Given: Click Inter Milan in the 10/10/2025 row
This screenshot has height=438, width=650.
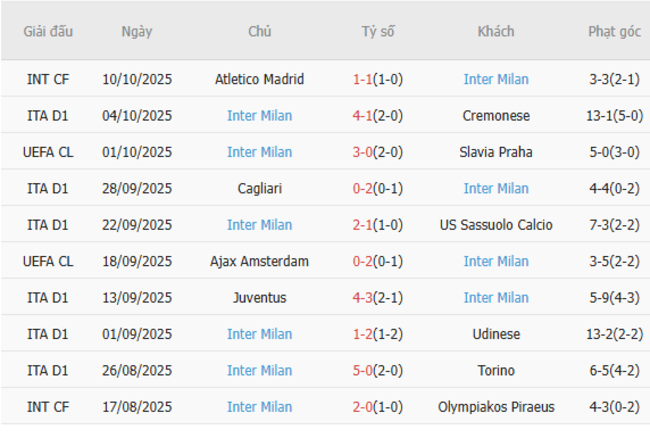Looking at the screenshot, I should click(496, 79).
